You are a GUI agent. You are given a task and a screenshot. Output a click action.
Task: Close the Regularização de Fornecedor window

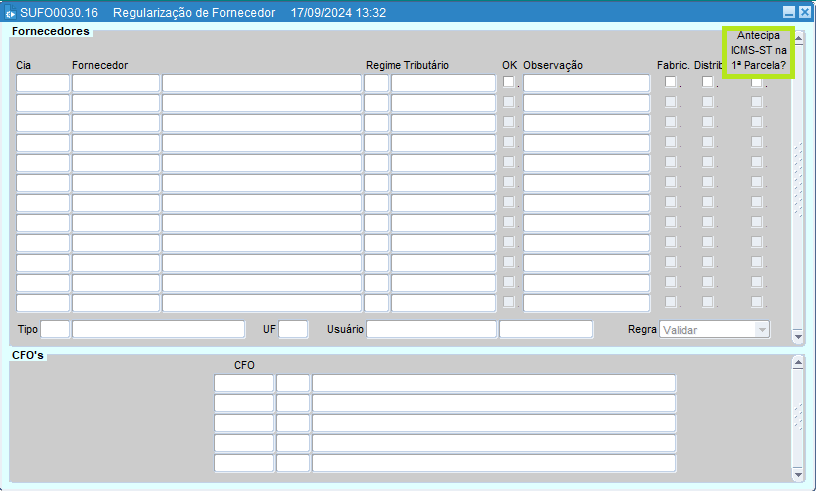point(804,13)
